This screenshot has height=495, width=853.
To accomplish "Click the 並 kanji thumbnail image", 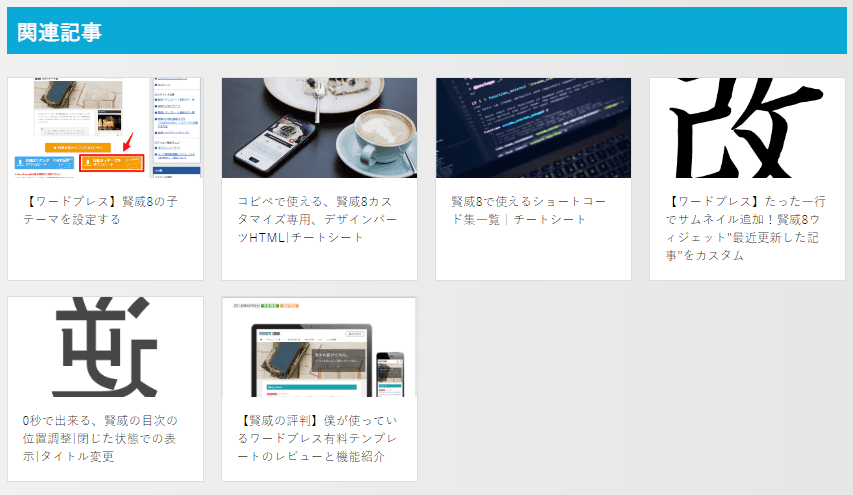I will [105, 347].
